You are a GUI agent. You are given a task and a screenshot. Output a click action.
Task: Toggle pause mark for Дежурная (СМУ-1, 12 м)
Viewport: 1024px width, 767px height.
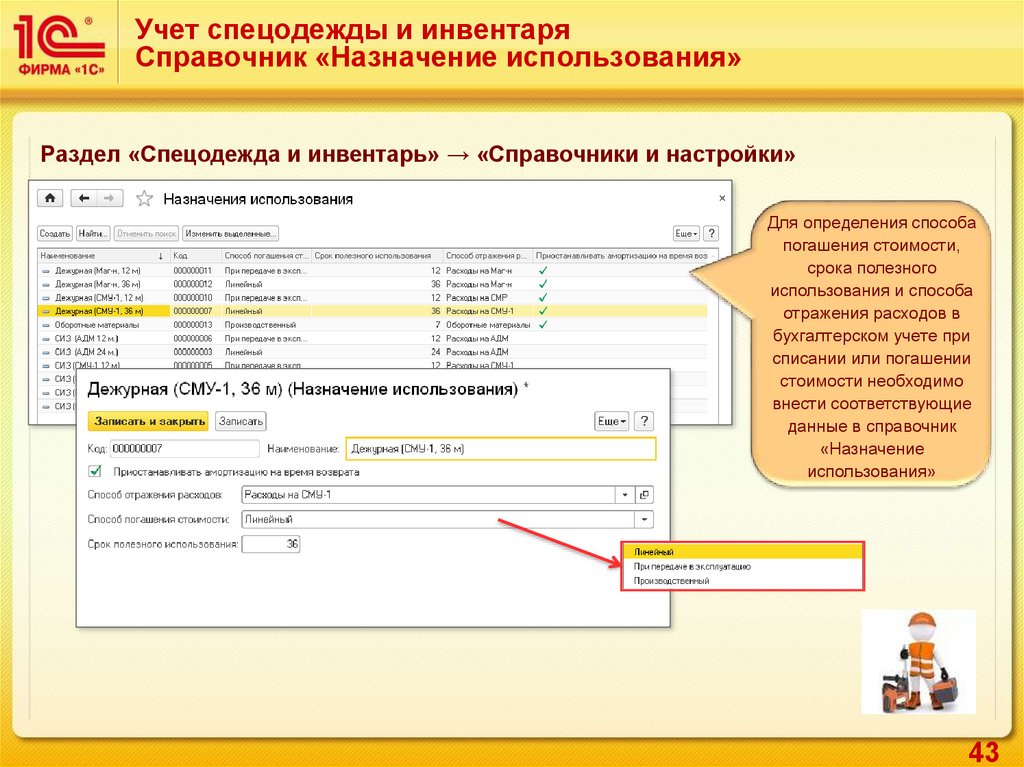pos(543,298)
